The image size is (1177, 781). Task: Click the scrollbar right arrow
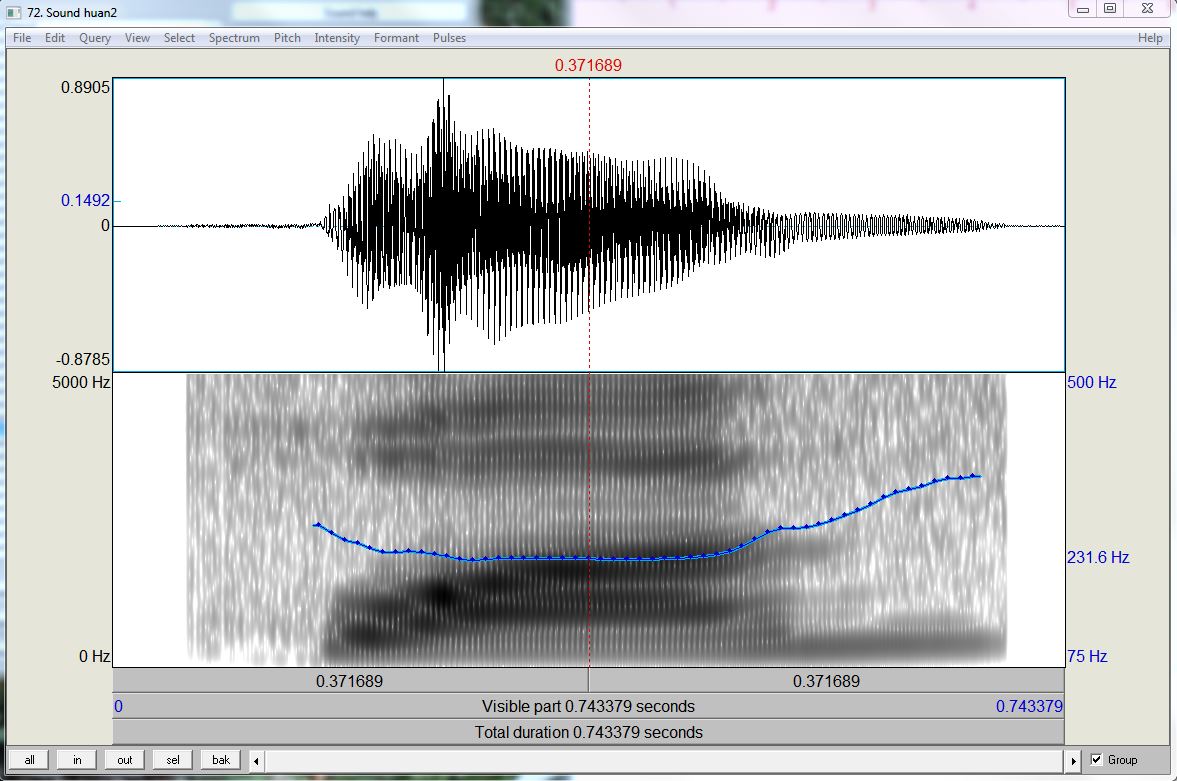pyautogui.click(x=1073, y=761)
